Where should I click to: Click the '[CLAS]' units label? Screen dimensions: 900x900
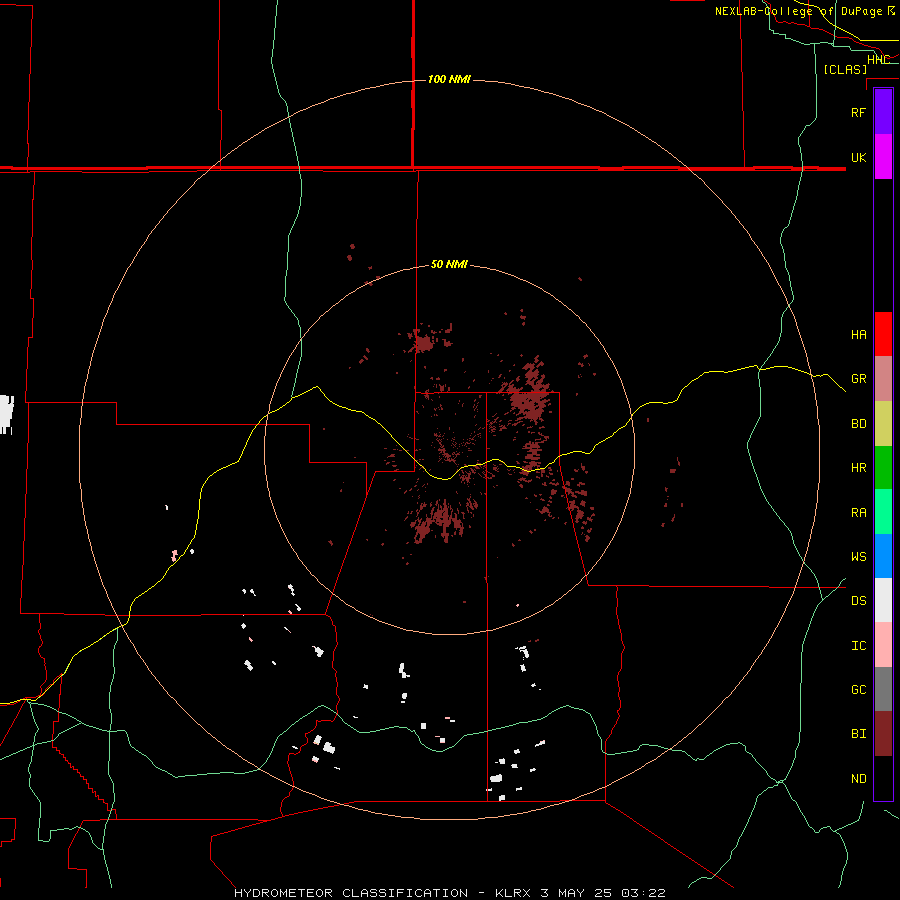pos(845,69)
